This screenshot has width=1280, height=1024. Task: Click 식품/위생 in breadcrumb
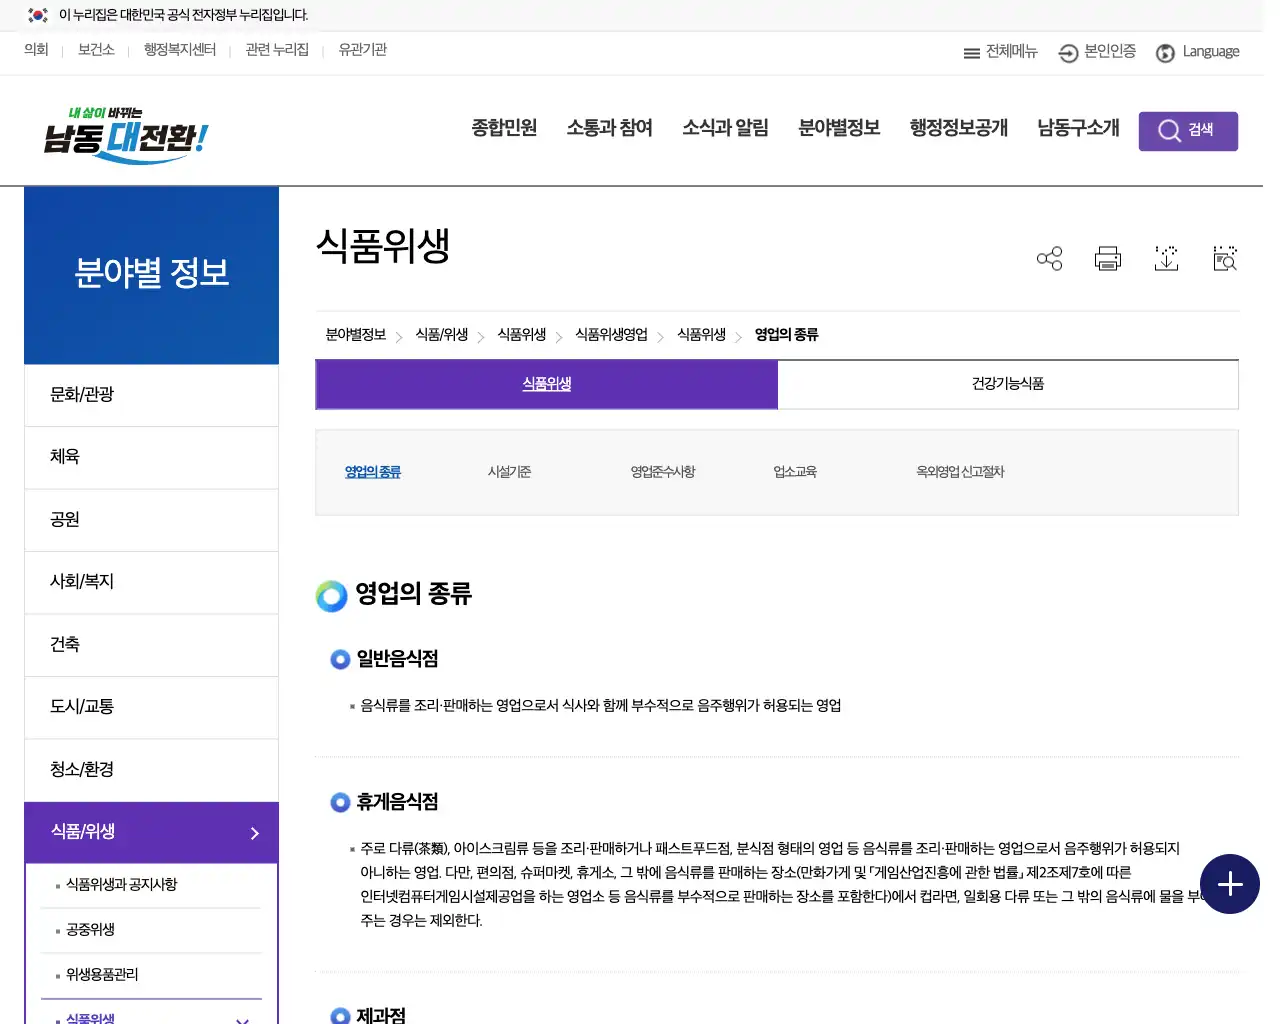pos(442,335)
